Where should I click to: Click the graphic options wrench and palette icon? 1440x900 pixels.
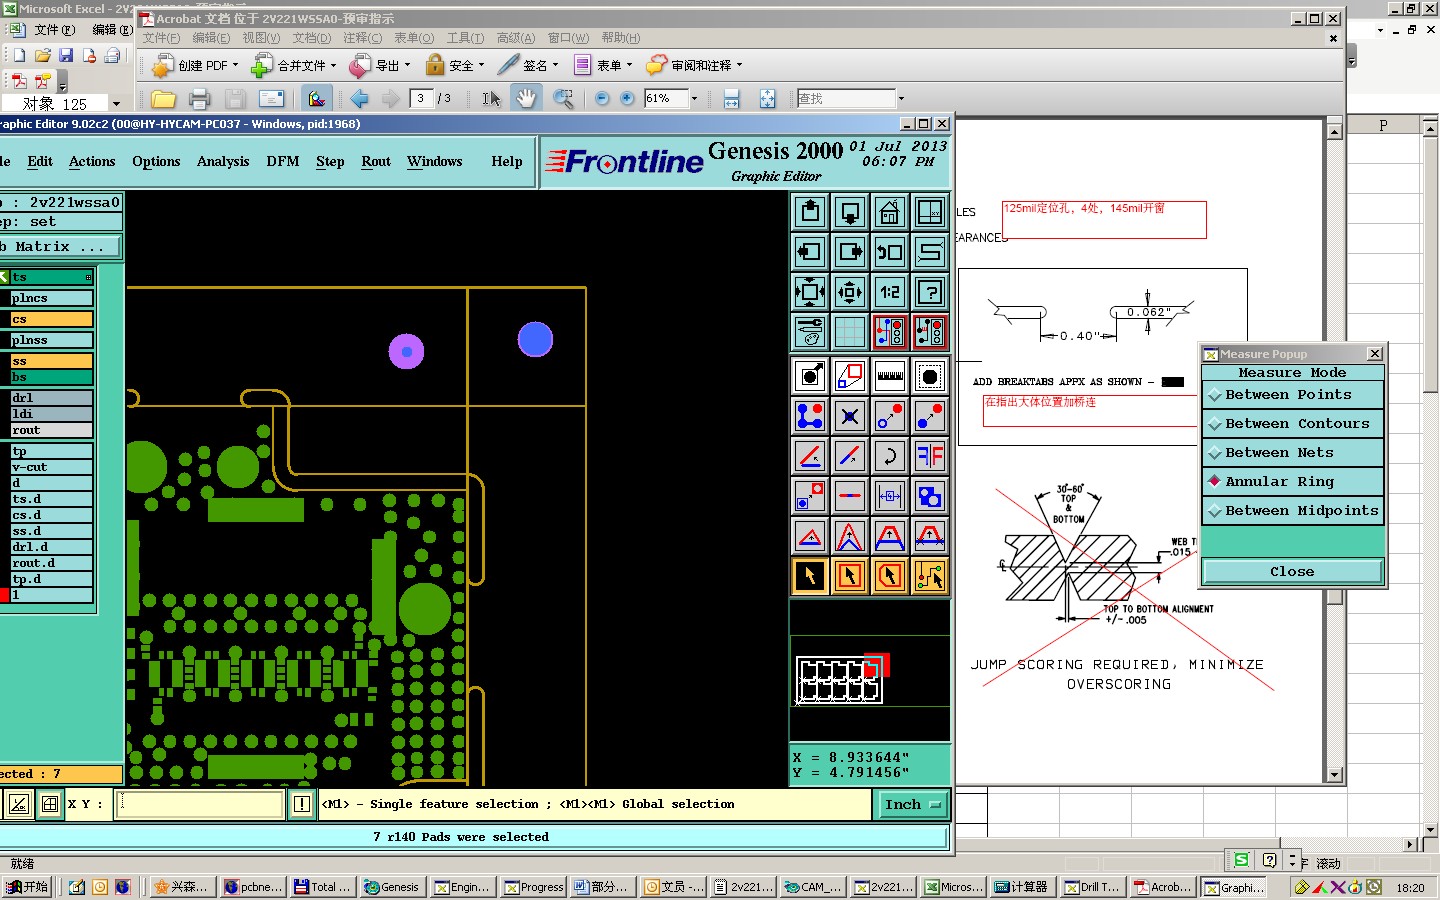(x=810, y=332)
